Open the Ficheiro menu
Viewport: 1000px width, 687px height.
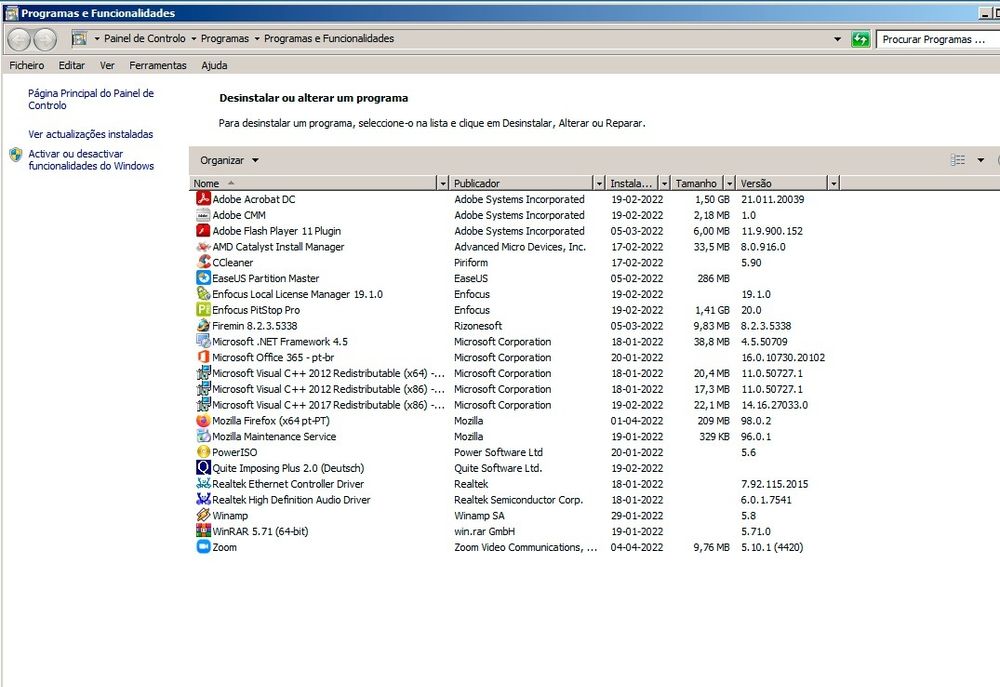pos(27,65)
